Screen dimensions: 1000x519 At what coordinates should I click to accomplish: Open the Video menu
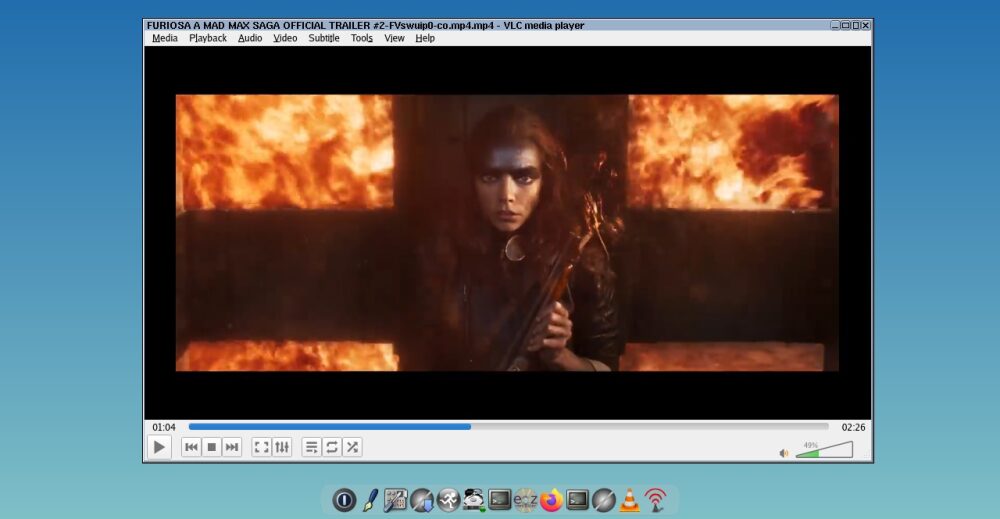pos(285,38)
